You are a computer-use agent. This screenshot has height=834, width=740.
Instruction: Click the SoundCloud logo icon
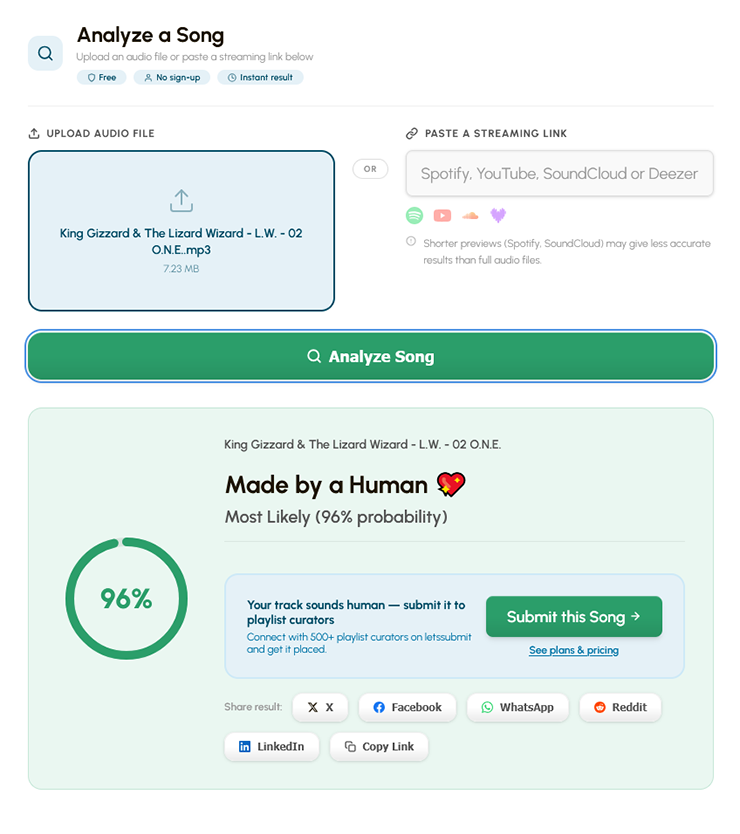(x=470, y=215)
